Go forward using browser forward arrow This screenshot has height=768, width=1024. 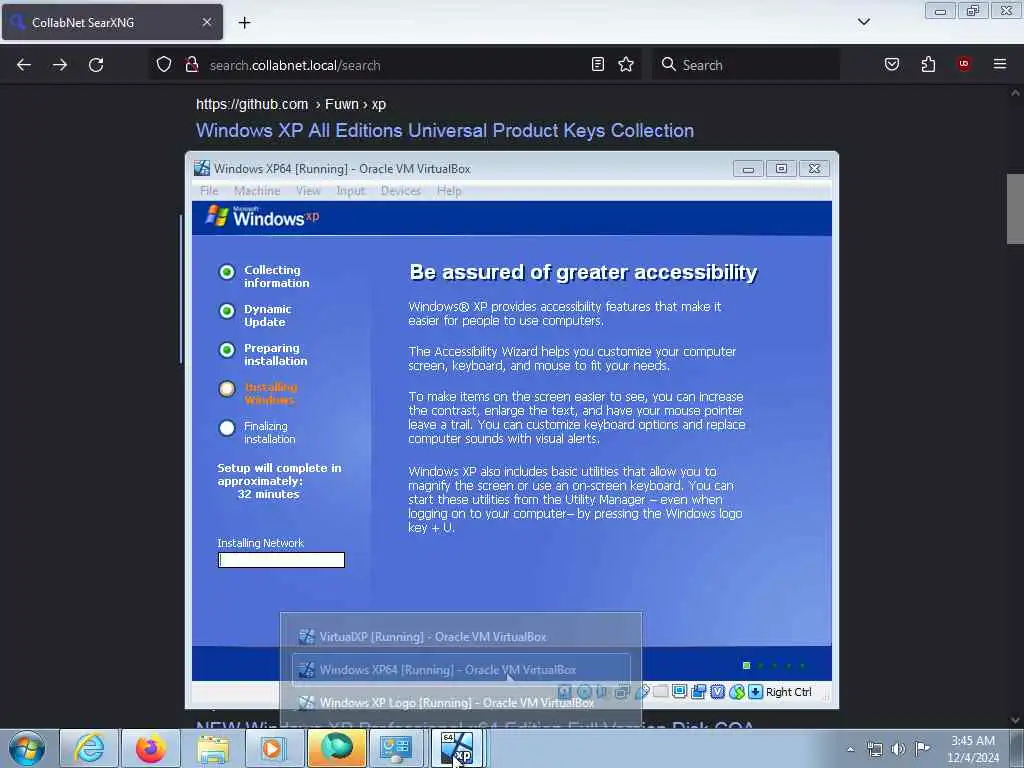[59, 65]
